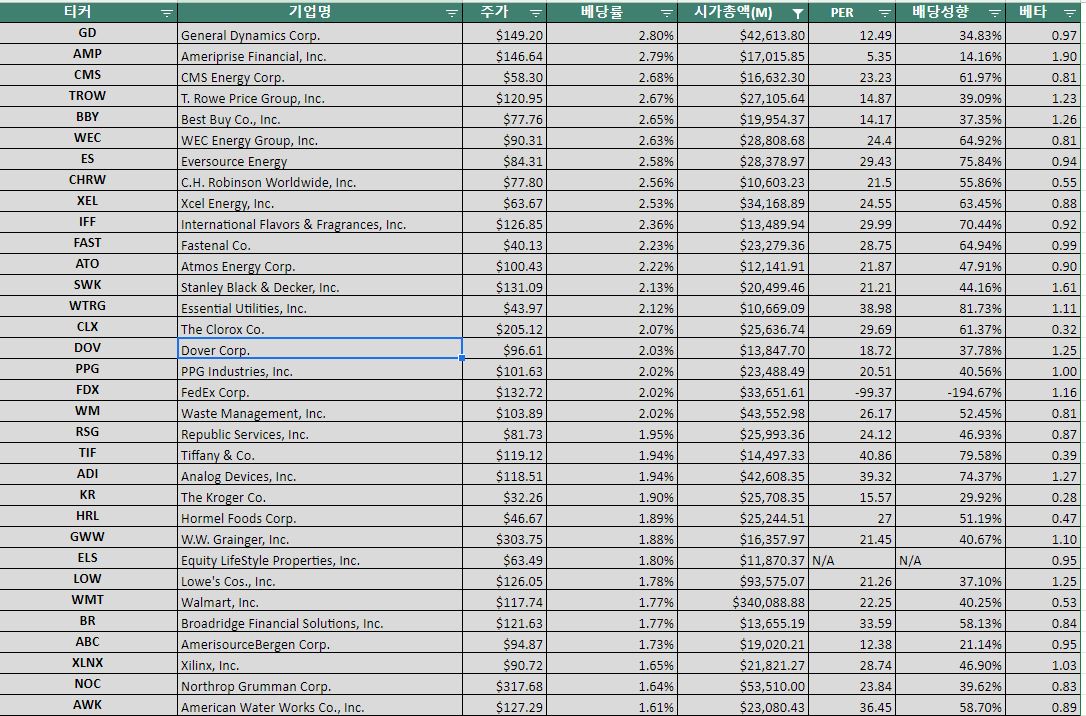Click Equity LifeStyle Properties, Inc. cell
This screenshot has width=1086, height=716.
point(320,558)
